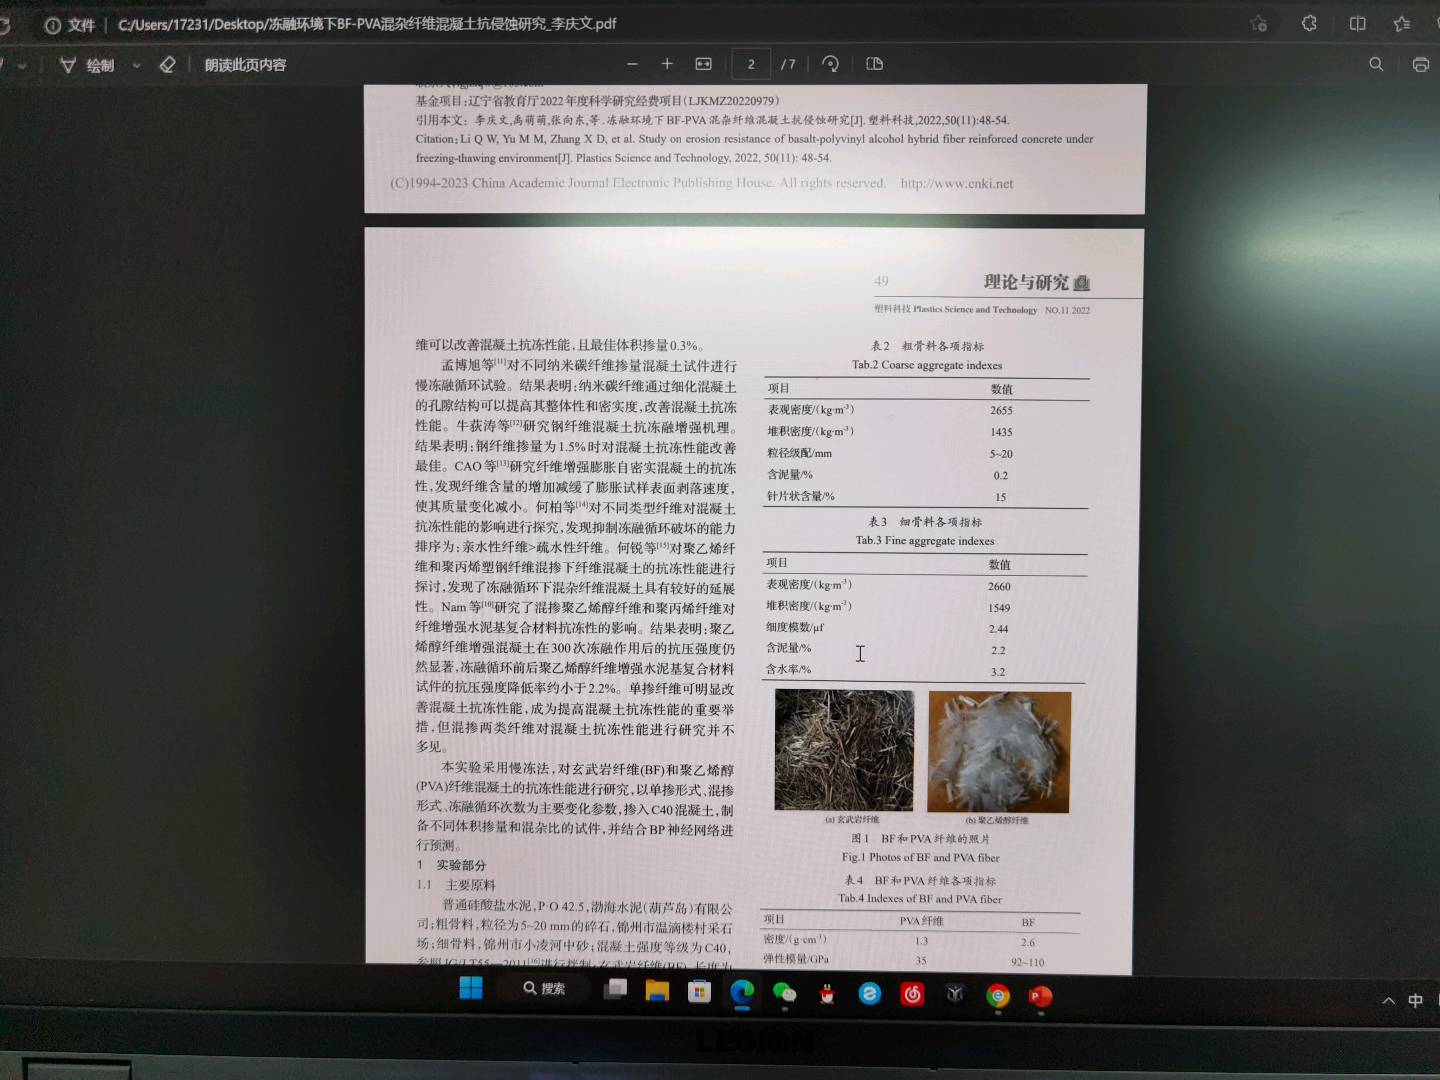Image resolution: width=1440 pixels, height=1080 pixels.
Task: Zoom out with the minus button
Action: (632, 64)
